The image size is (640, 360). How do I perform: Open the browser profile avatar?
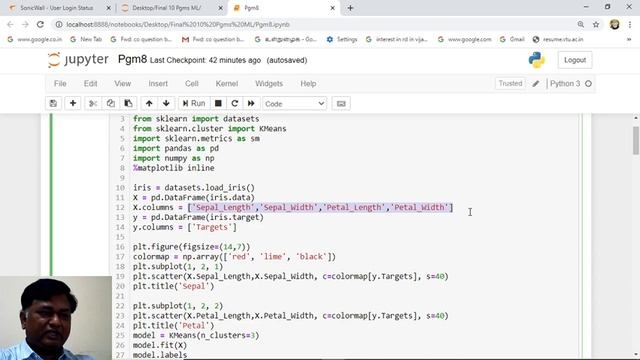614,24
